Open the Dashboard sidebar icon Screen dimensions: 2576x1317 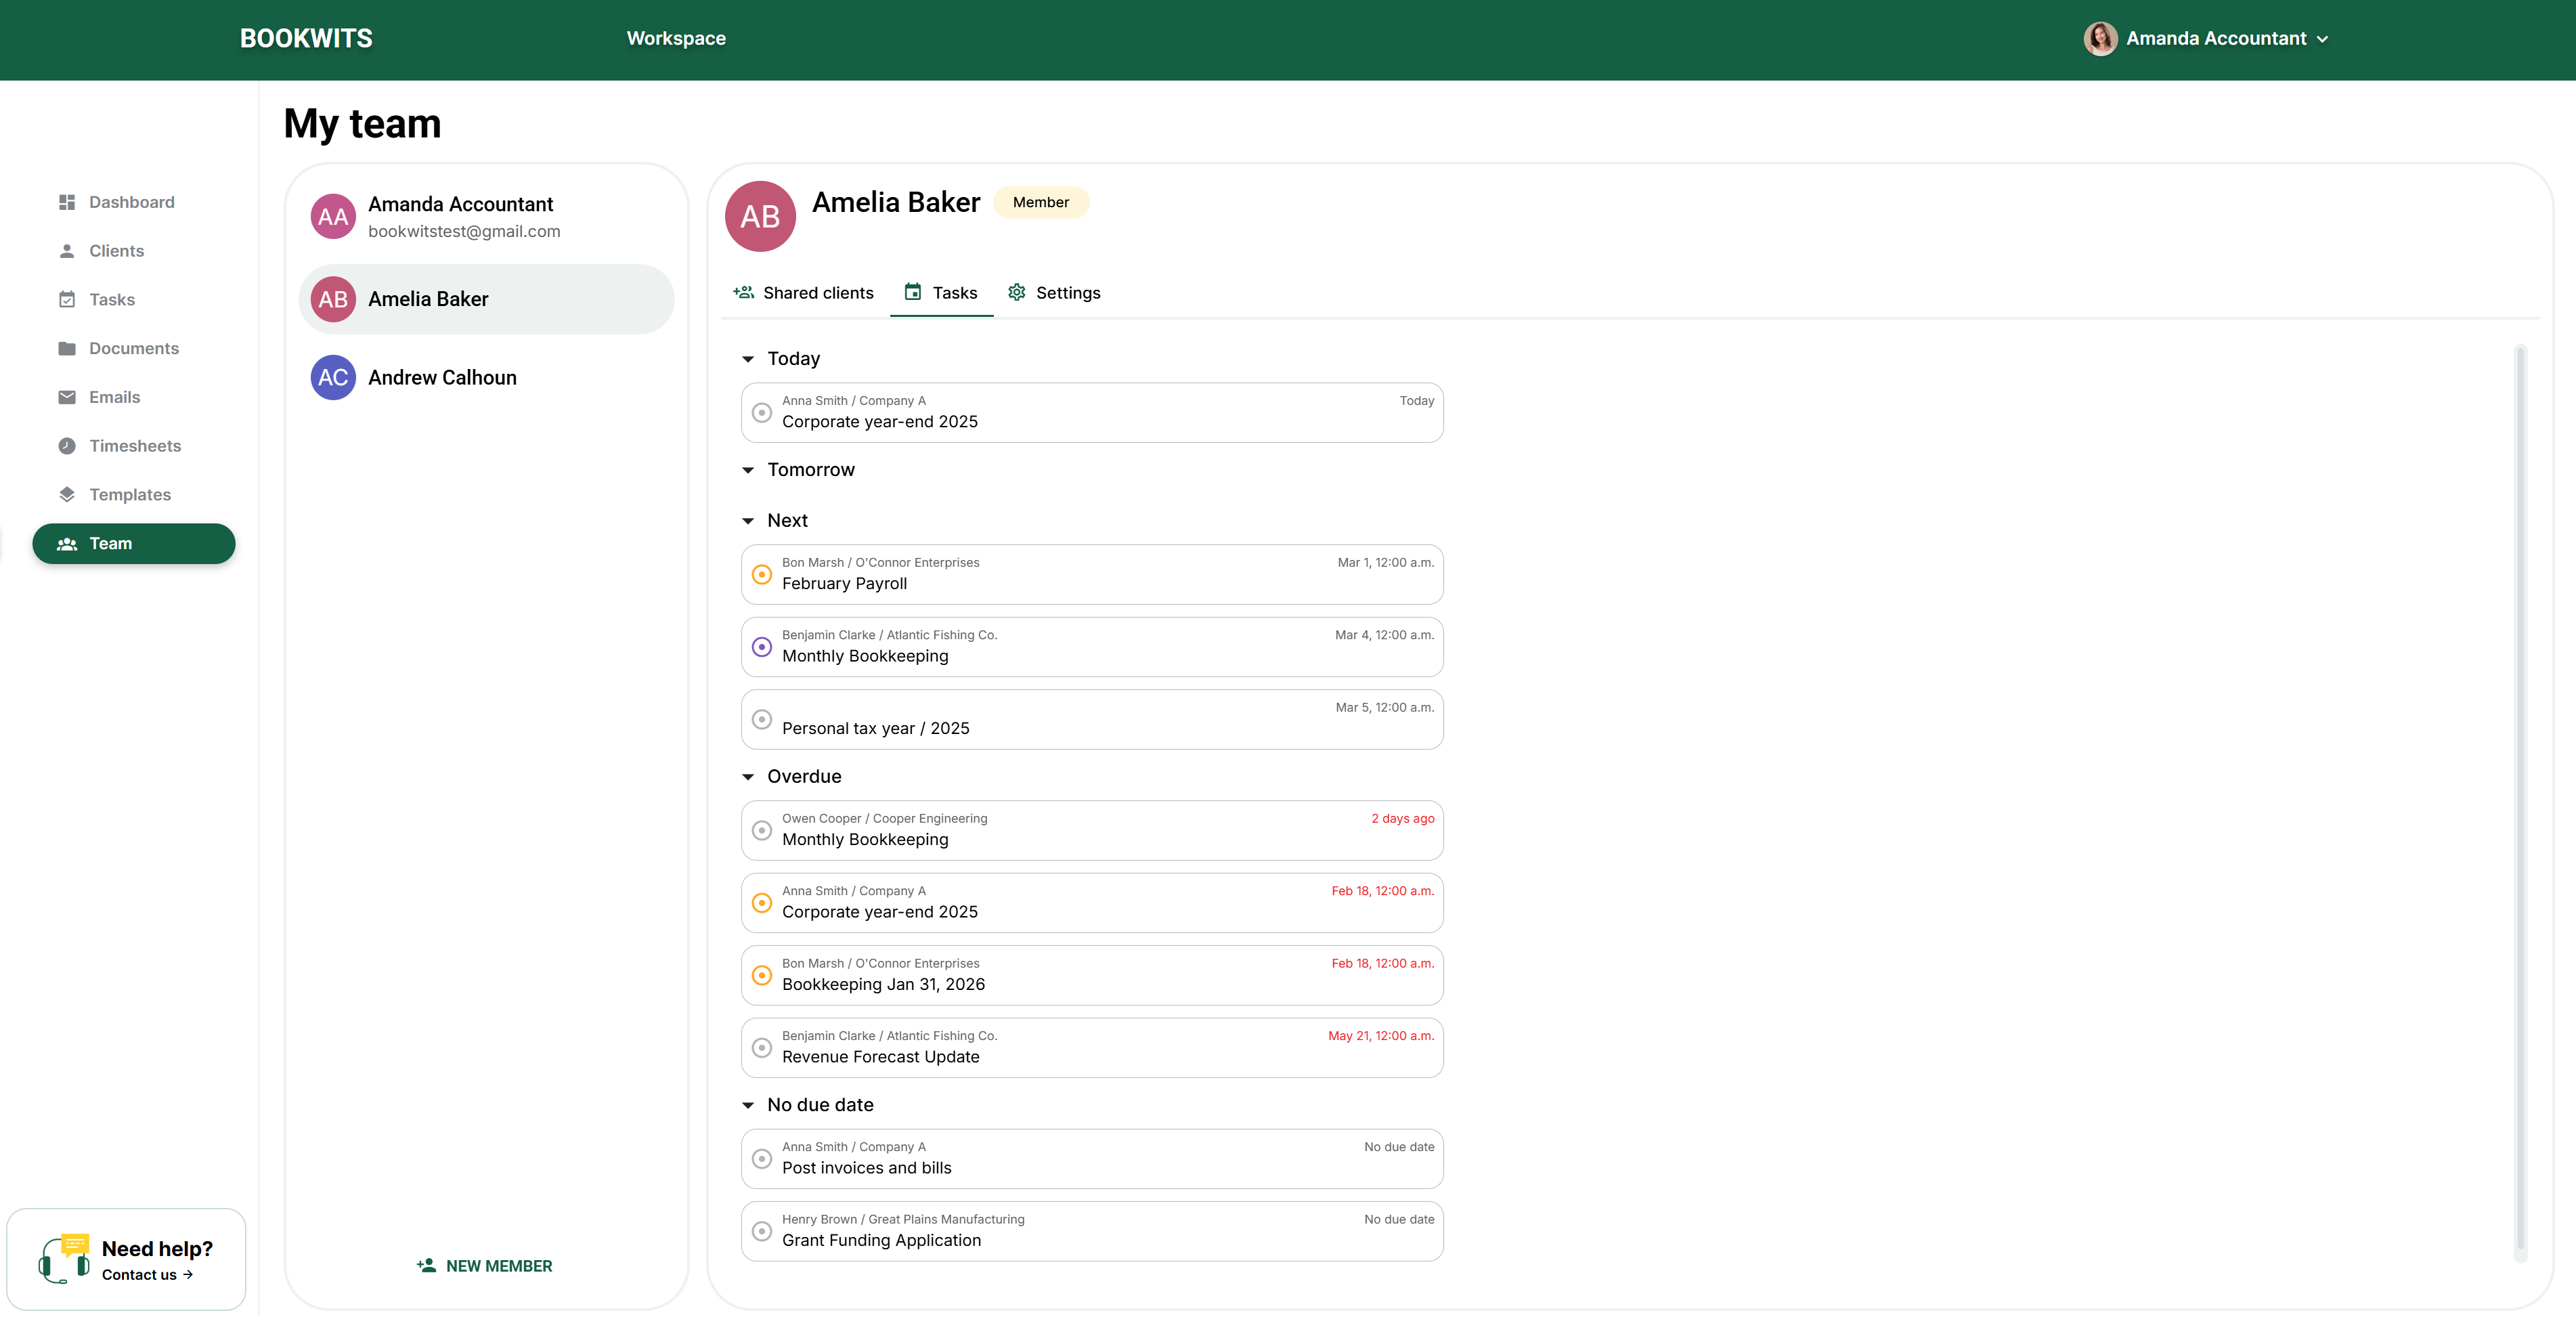67,202
